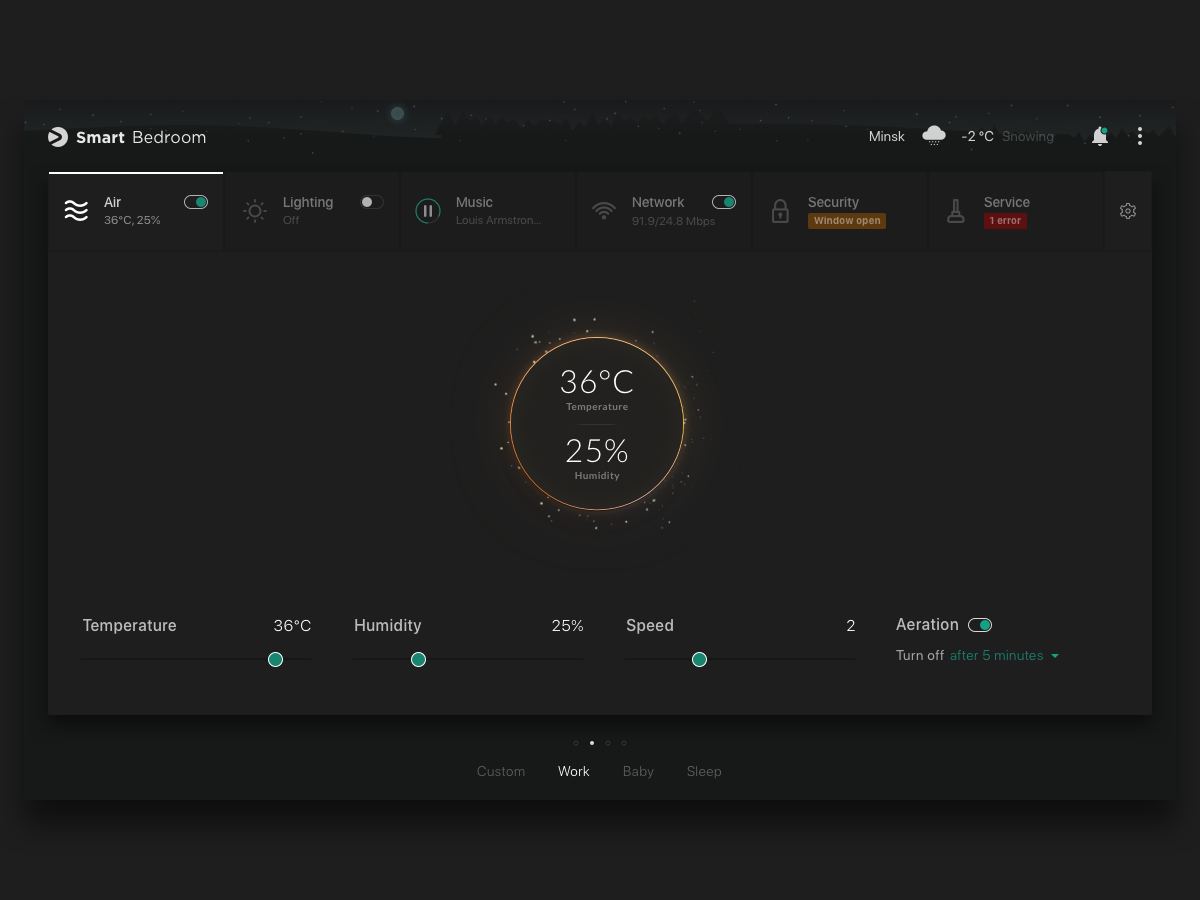Click the 25% value above Humidity slider

tap(567, 626)
